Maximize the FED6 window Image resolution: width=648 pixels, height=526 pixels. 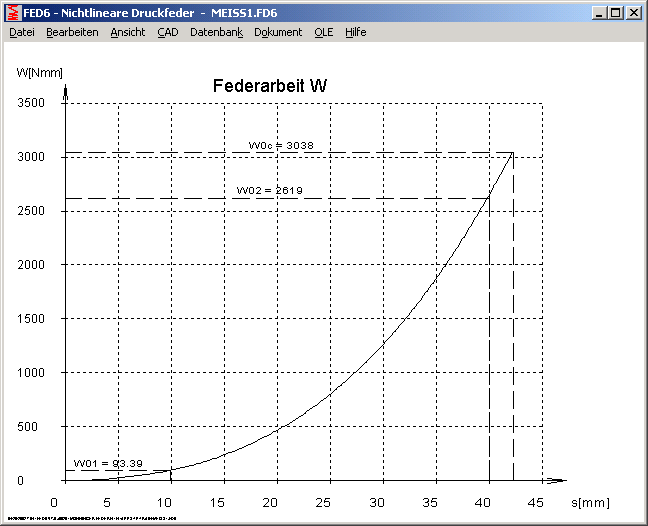point(616,13)
